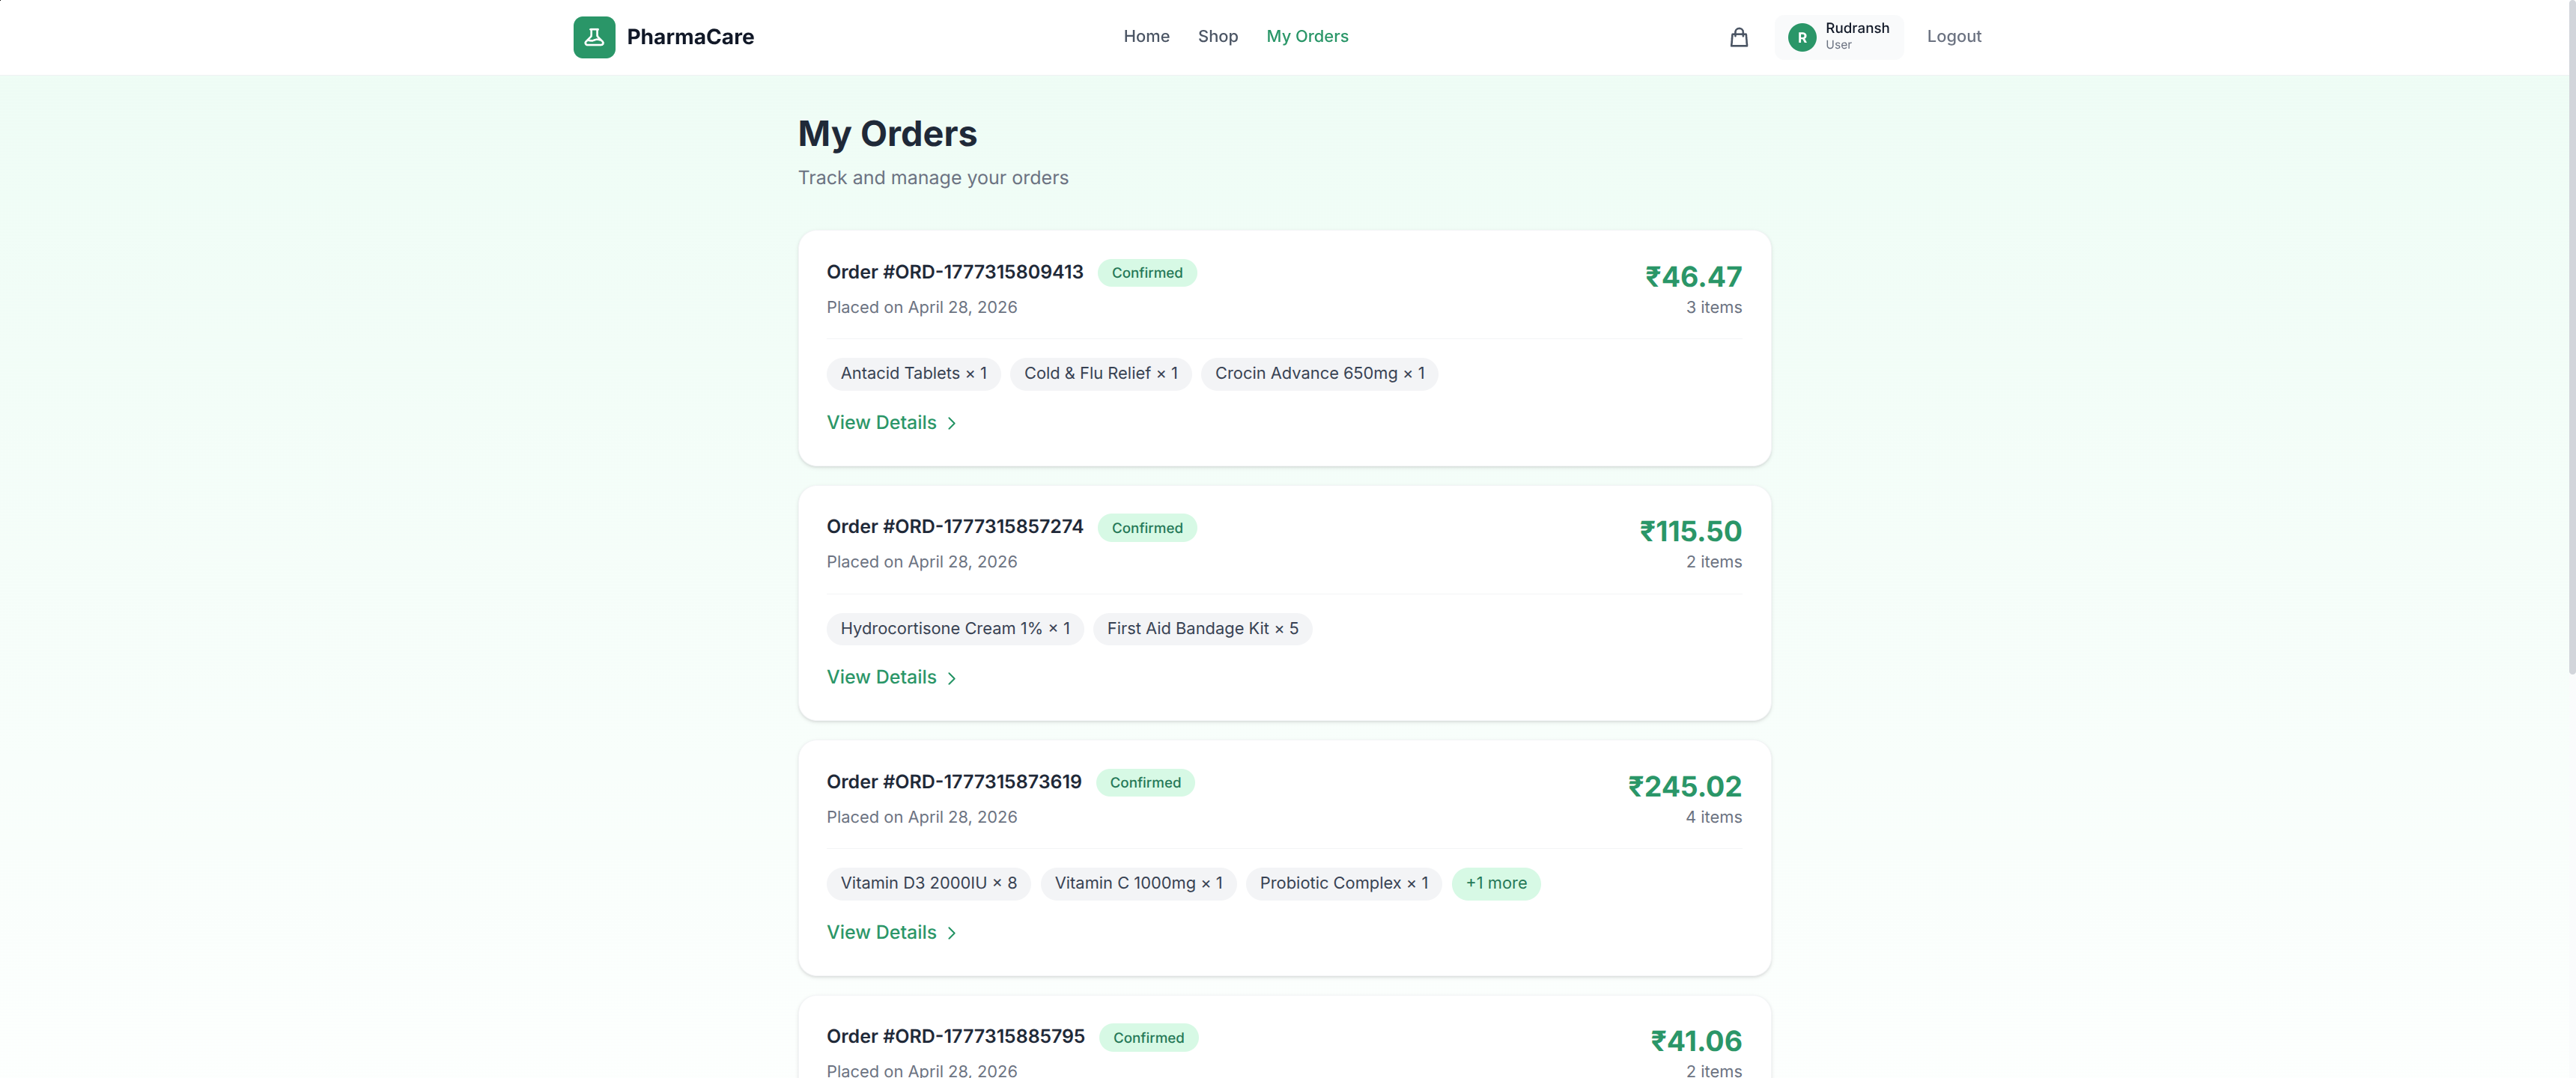Viewport: 2576px width, 1078px height.
Task: Click Track and manage your orders subtitle
Action: (933, 178)
